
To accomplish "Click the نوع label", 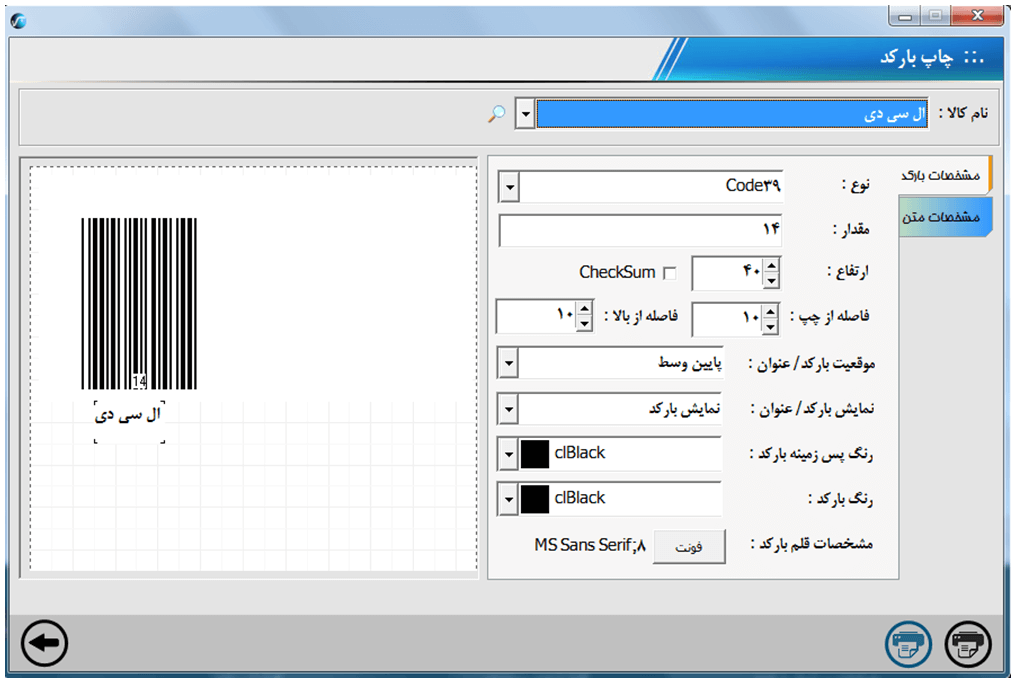I will point(856,185).
